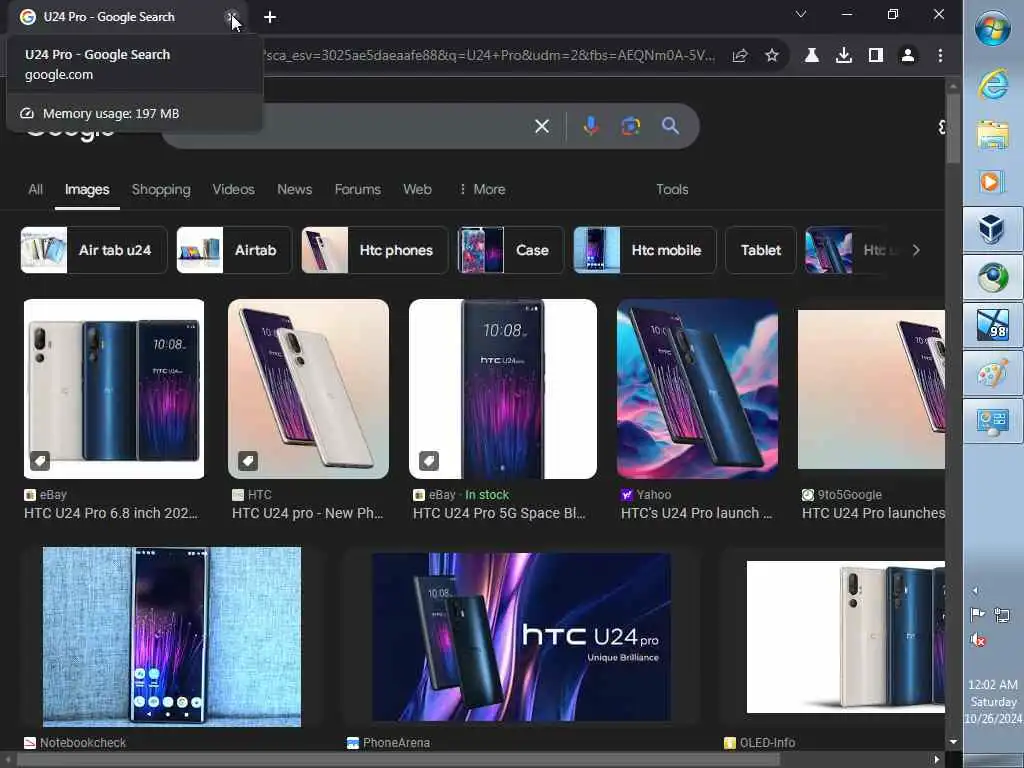
Task: Open HTC U24 pro - New Ph... image
Action: point(308,389)
